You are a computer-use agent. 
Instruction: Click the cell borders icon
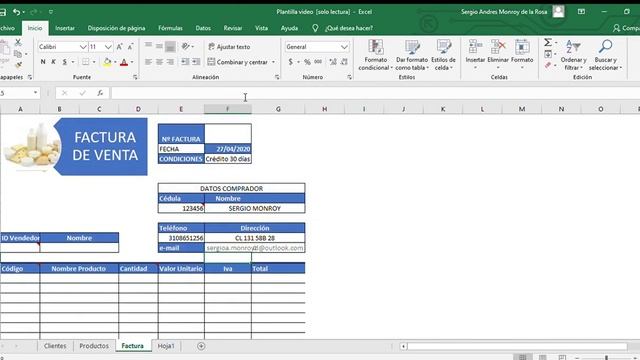coord(85,62)
